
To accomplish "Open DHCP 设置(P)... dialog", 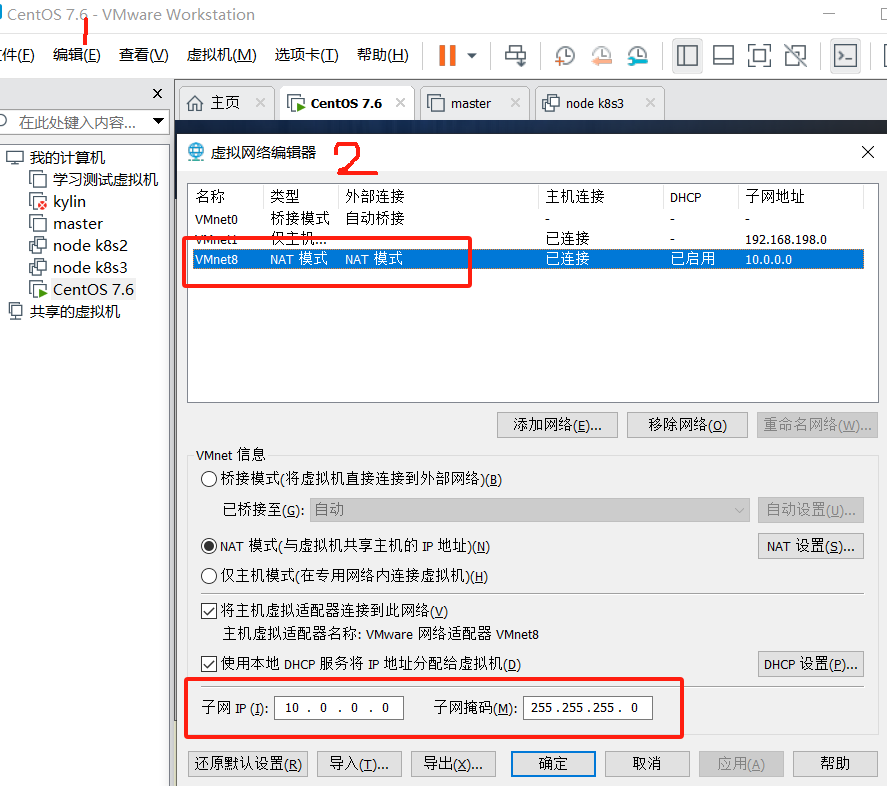I will click(811, 664).
